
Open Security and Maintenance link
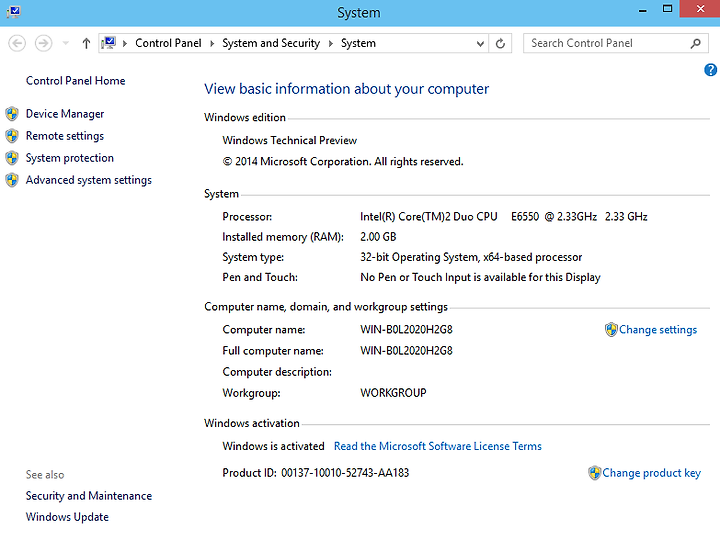pos(89,496)
